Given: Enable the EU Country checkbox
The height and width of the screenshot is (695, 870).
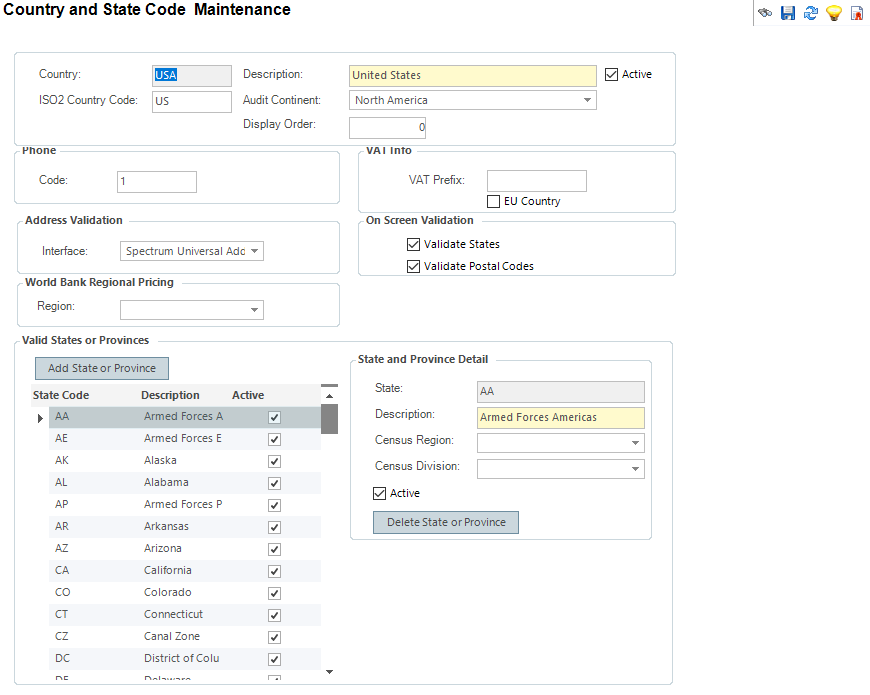Looking at the screenshot, I should pos(493,201).
